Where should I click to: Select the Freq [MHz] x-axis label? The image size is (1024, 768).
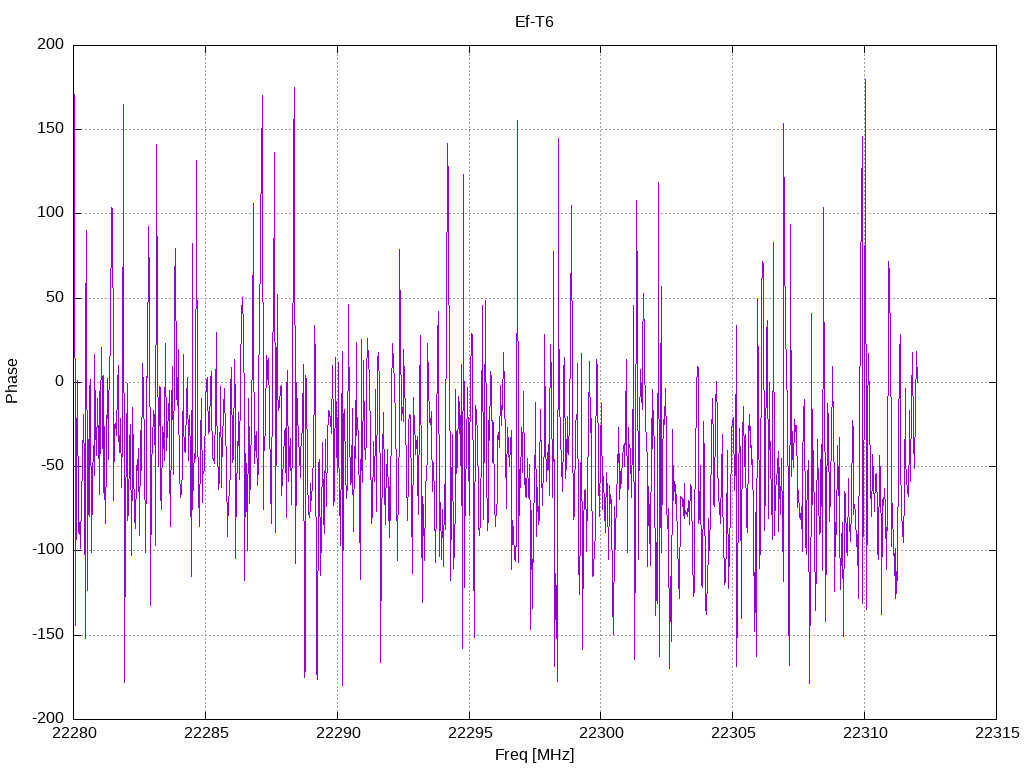(534, 754)
